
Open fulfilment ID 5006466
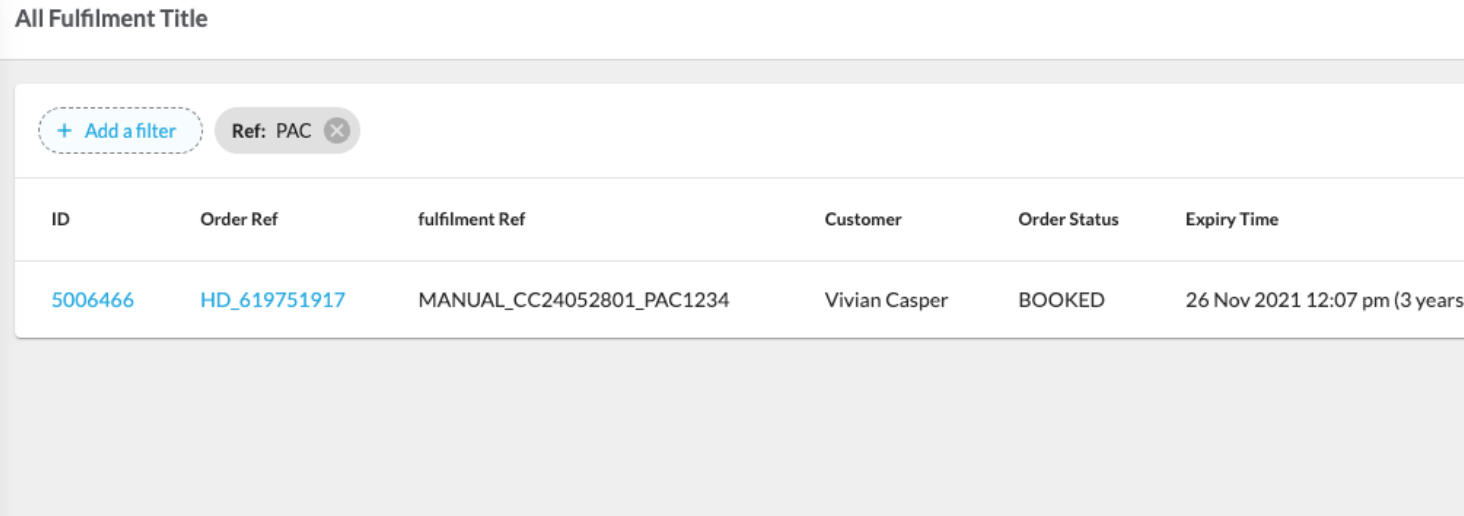point(93,300)
